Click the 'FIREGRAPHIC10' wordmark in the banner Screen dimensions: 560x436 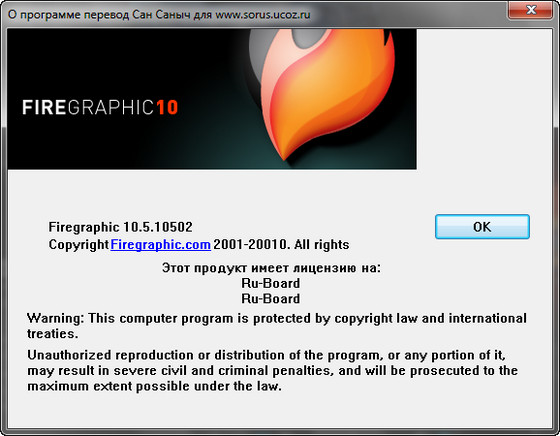pos(100,107)
